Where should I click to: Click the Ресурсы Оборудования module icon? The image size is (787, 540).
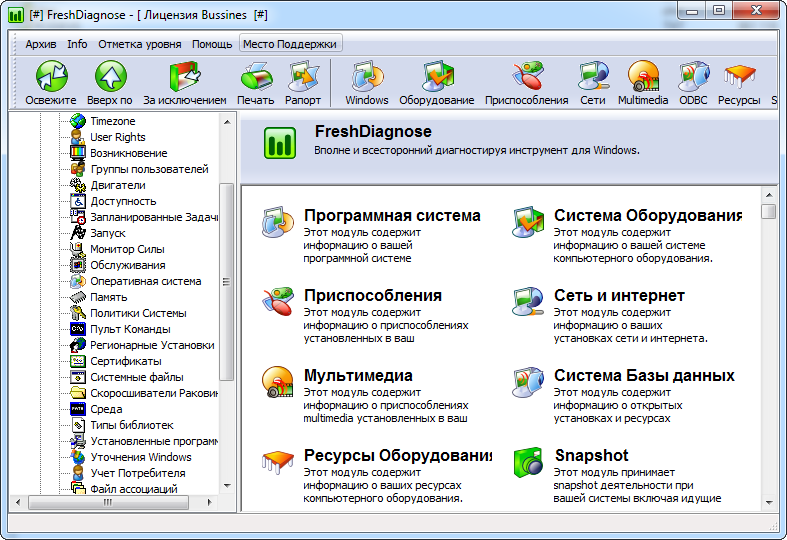tap(278, 462)
